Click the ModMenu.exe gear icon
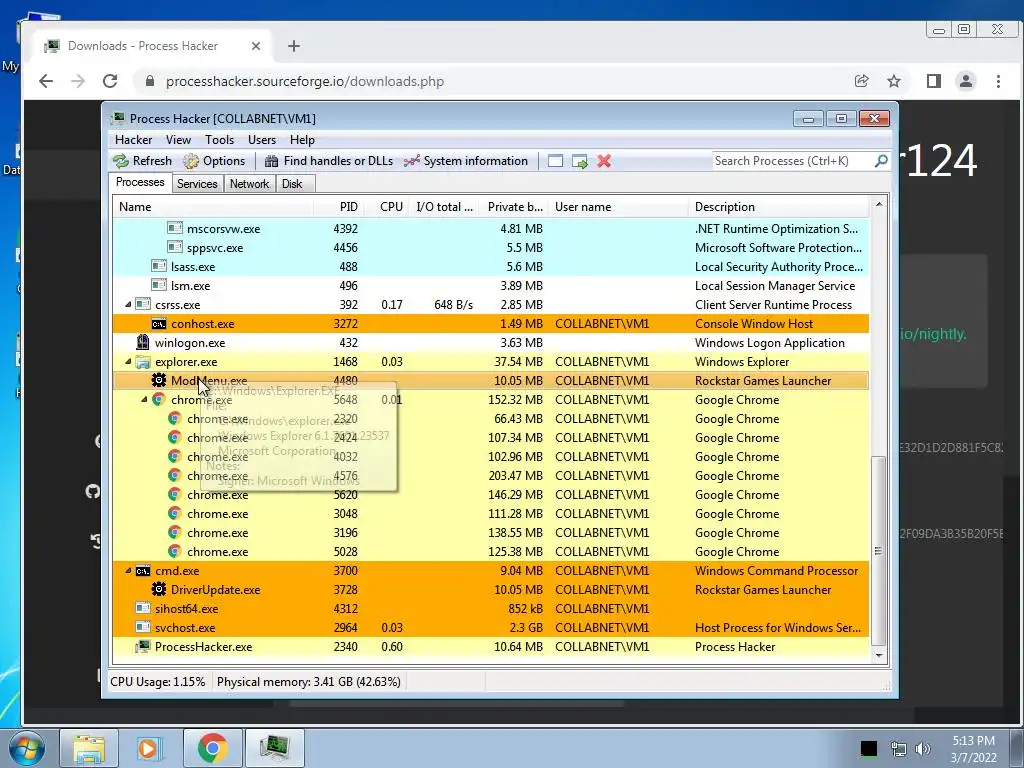The width and height of the screenshot is (1024, 768). pos(159,380)
